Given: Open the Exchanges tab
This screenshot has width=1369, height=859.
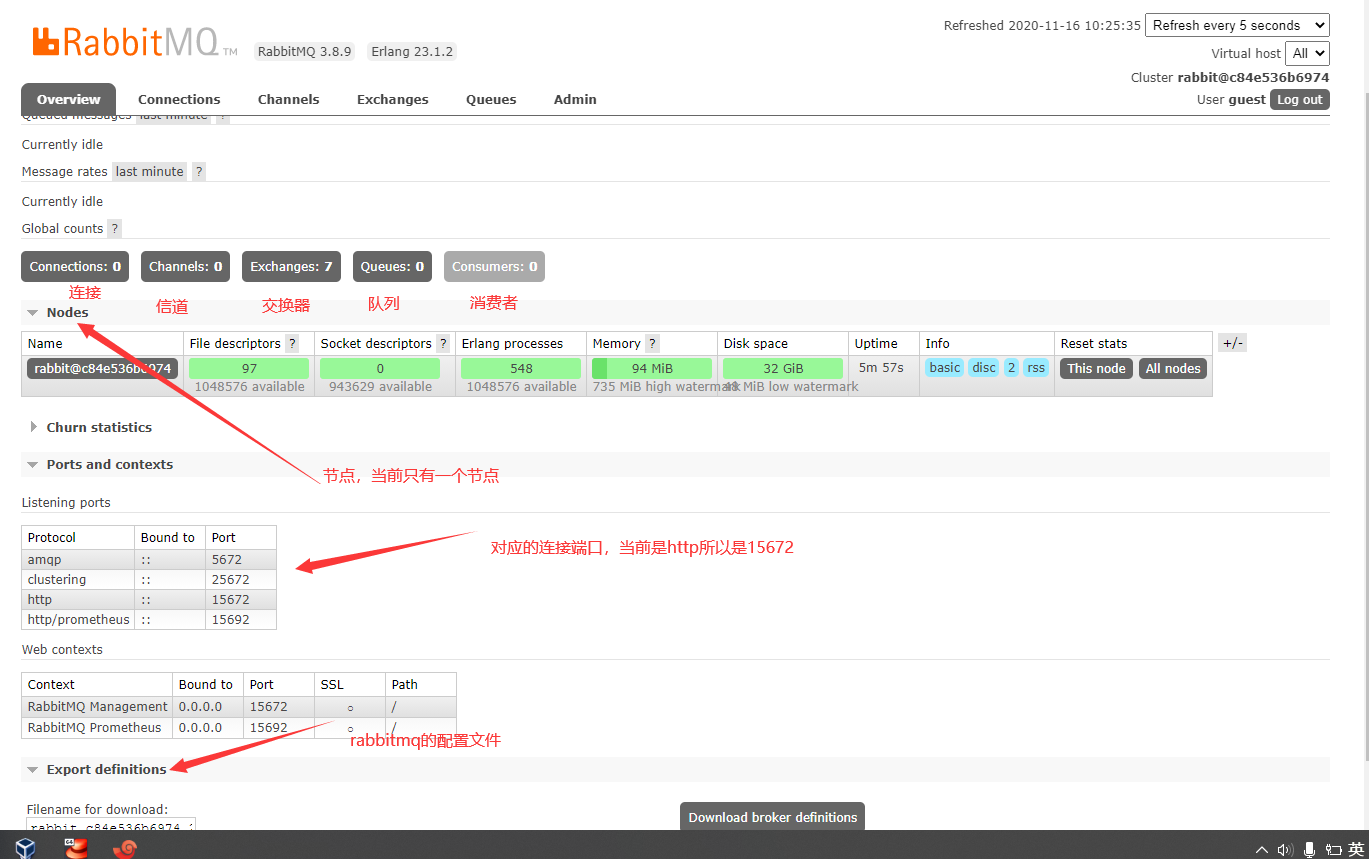Looking at the screenshot, I should pyautogui.click(x=392, y=99).
